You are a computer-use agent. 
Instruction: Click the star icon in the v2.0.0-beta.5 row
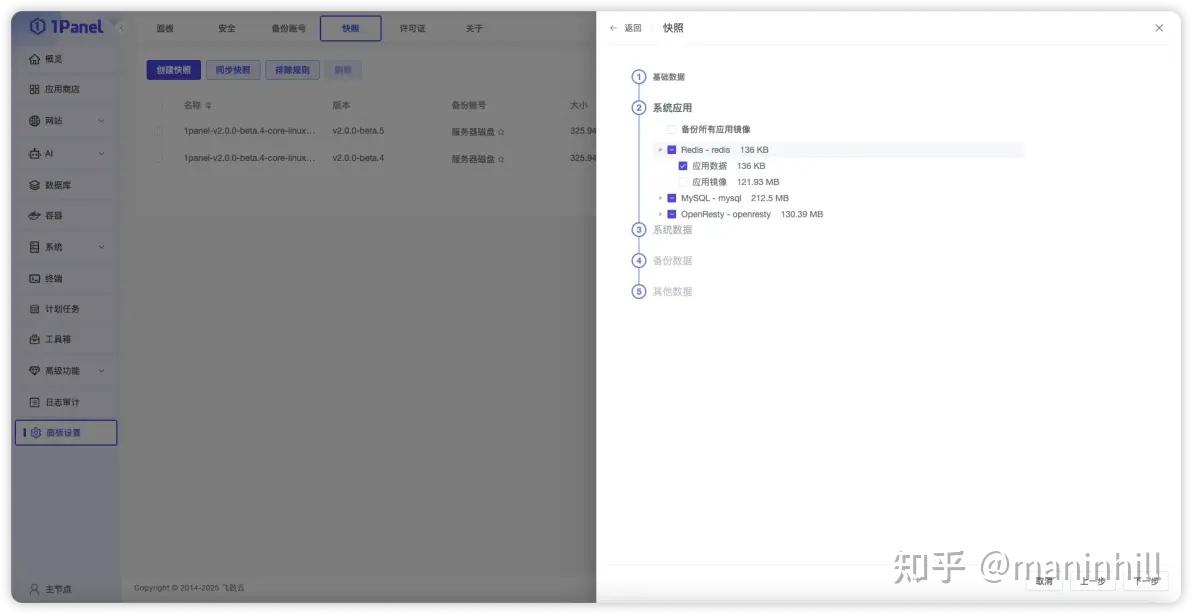click(501, 131)
